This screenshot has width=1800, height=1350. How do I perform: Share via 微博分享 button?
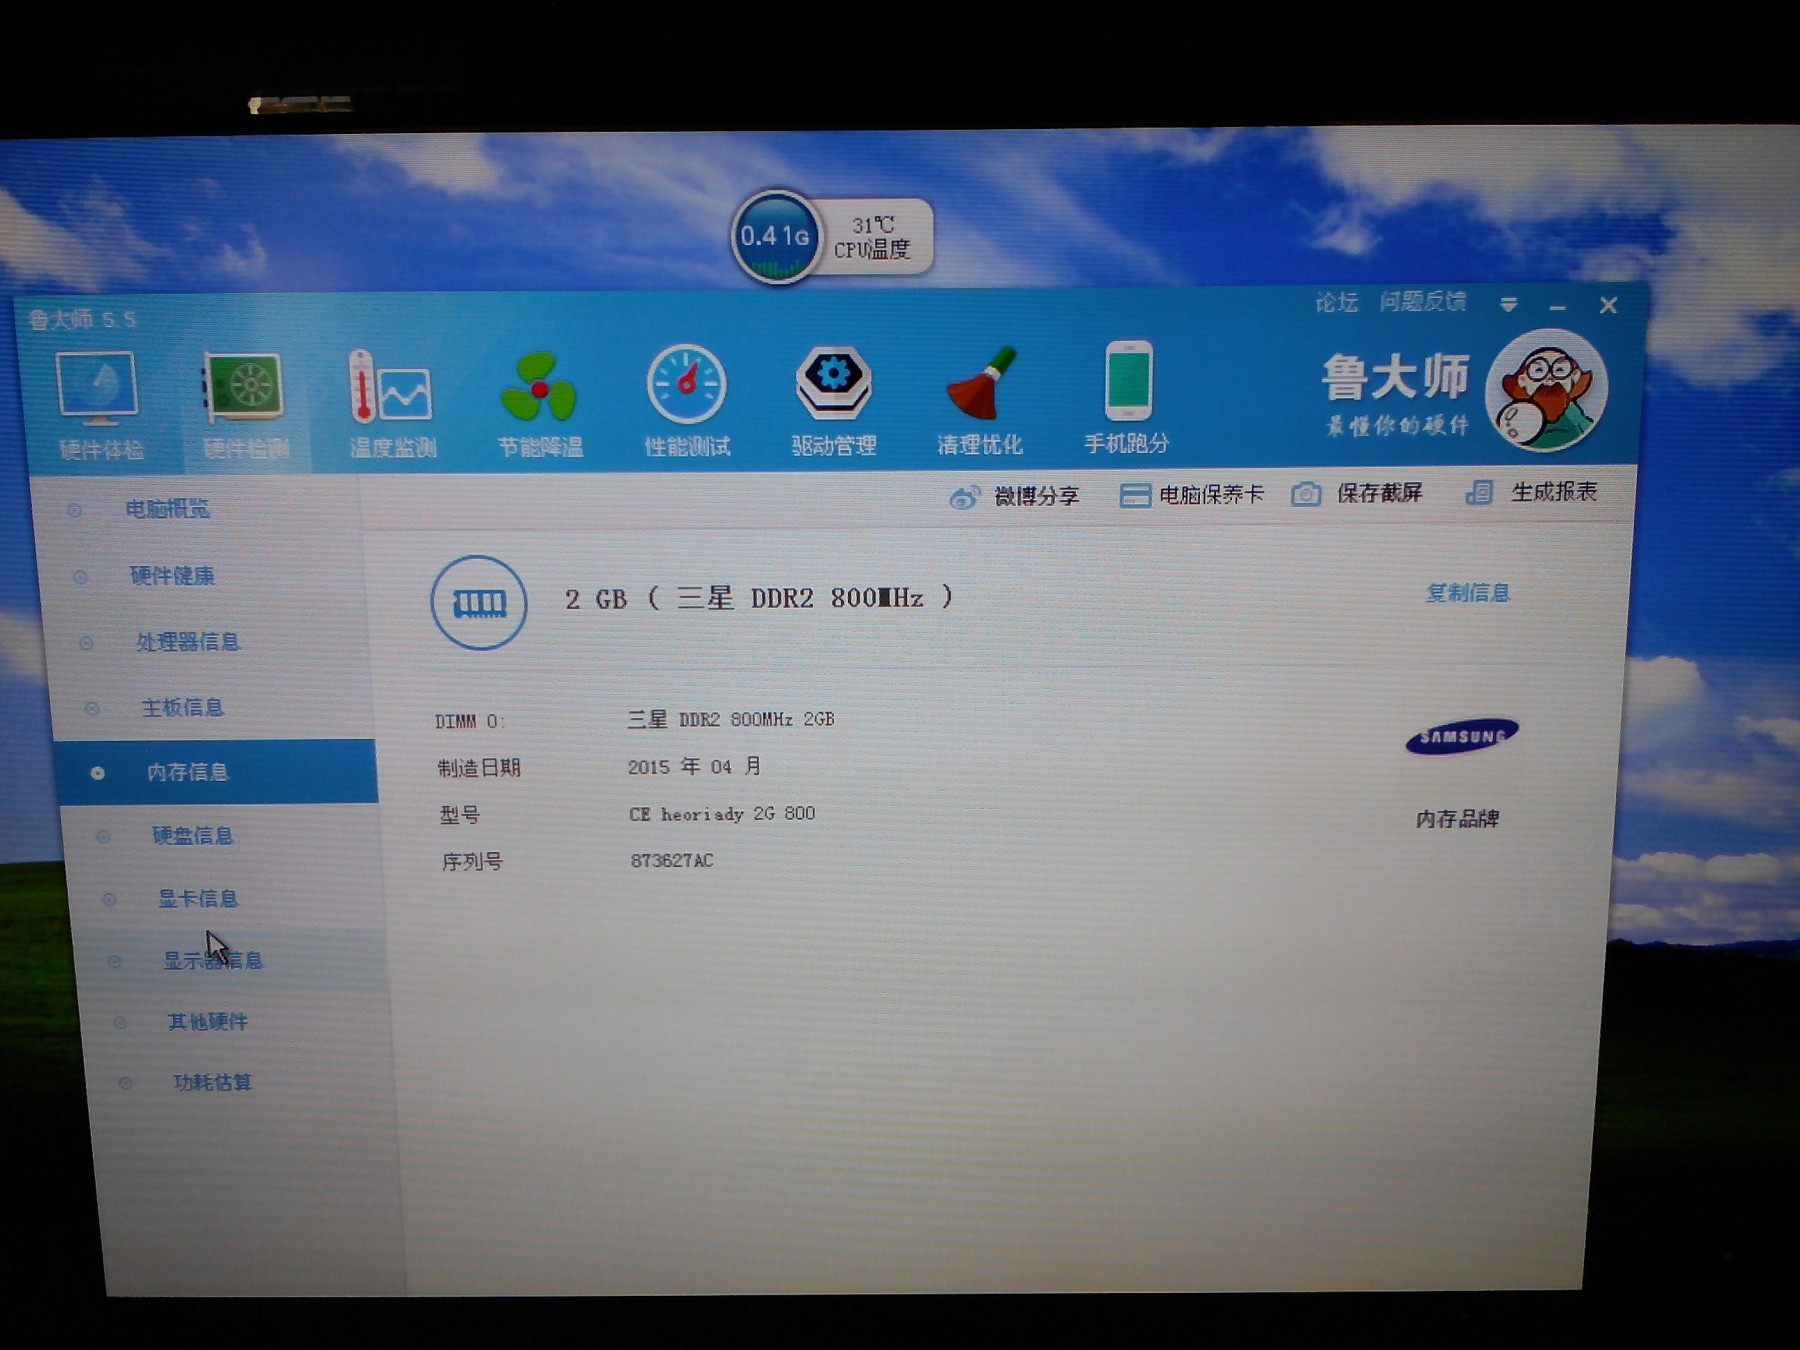pos(1015,496)
